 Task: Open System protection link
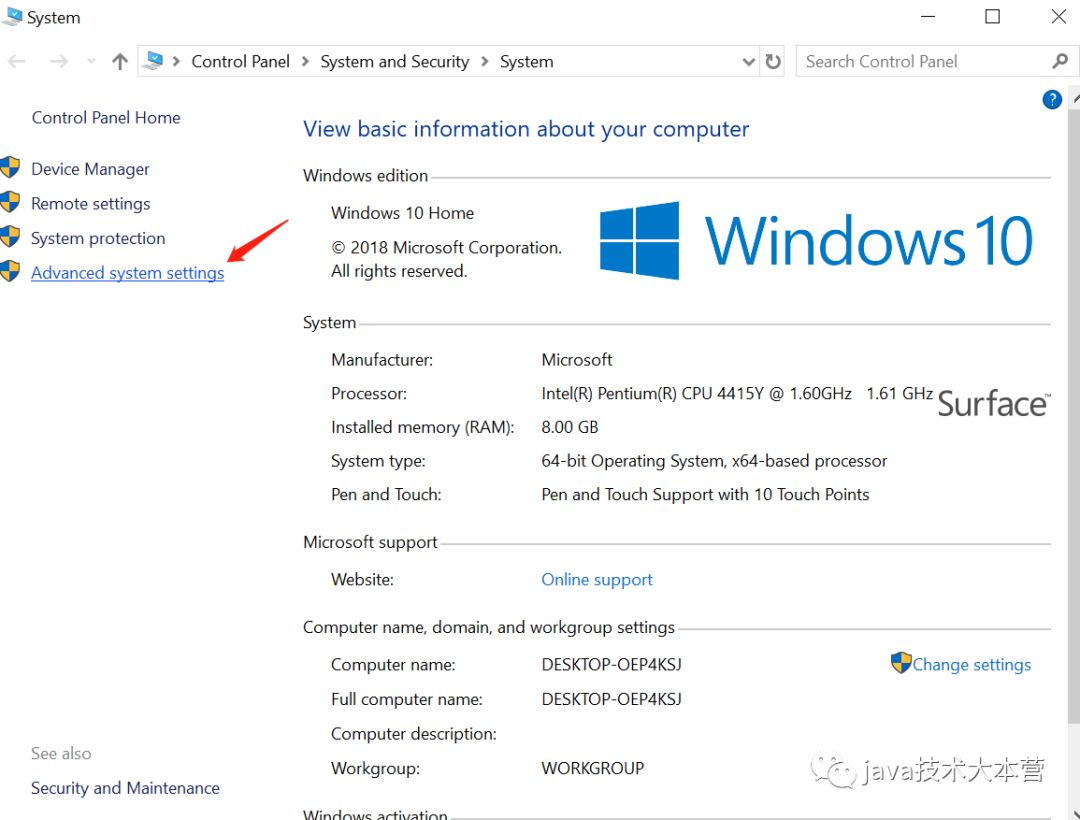pyautogui.click(x=98, y=238)
